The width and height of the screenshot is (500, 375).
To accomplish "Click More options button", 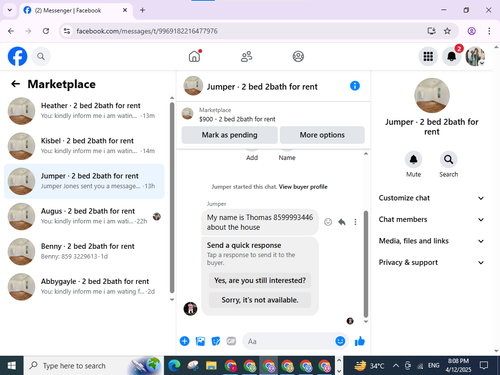I will 322,135.
